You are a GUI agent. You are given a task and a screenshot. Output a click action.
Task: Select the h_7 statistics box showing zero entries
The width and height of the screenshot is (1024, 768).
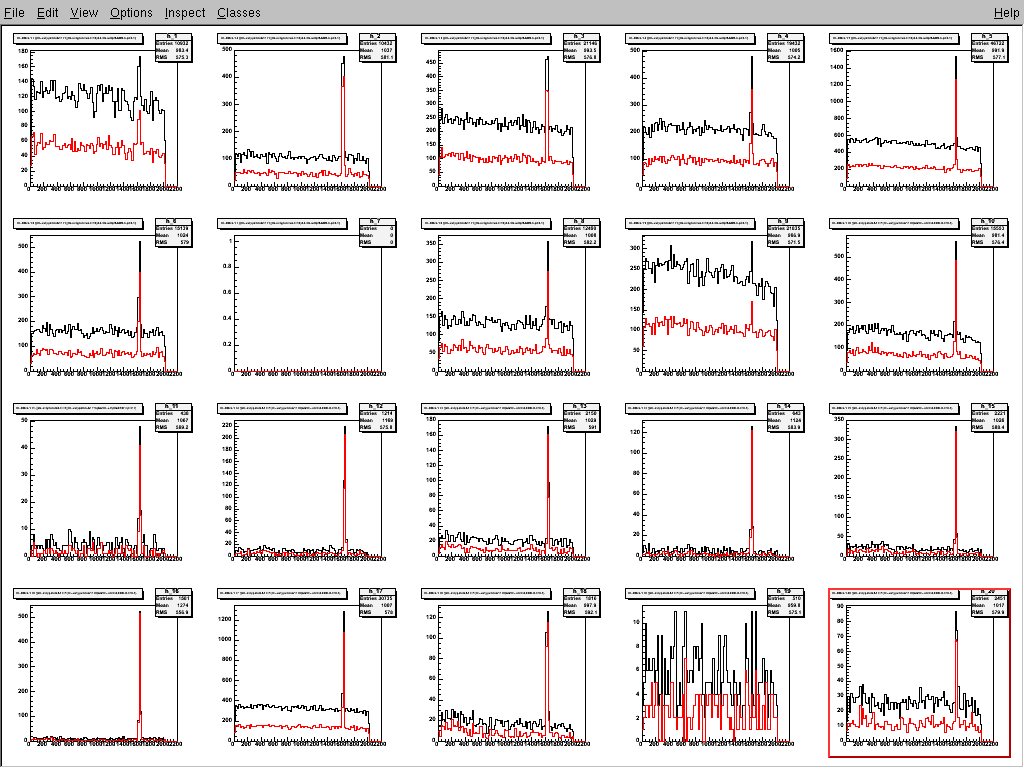377,232
